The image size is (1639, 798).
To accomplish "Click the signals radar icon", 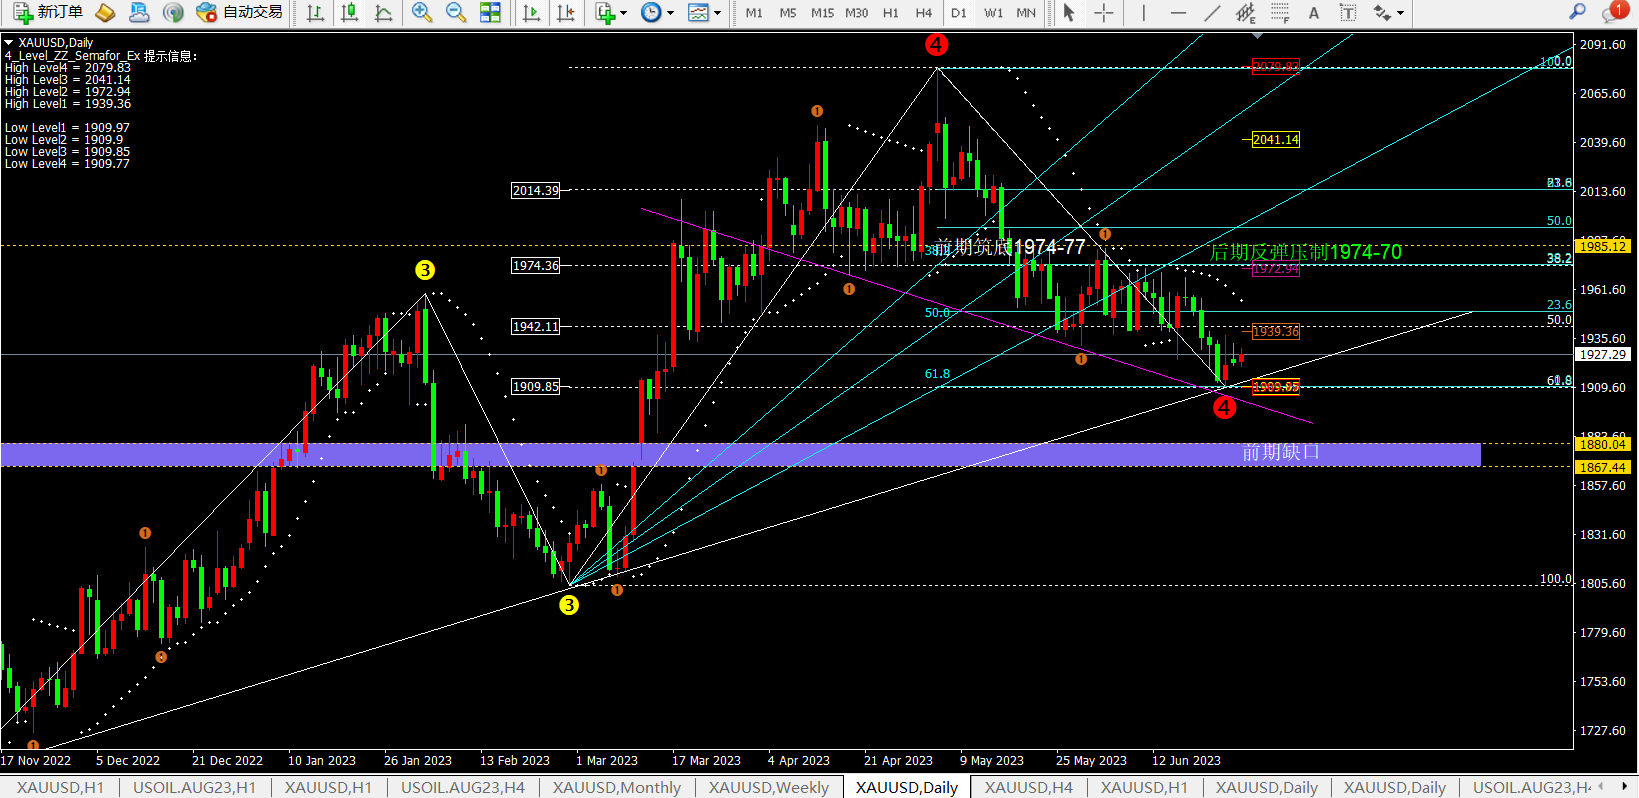I will coord(173,12).
